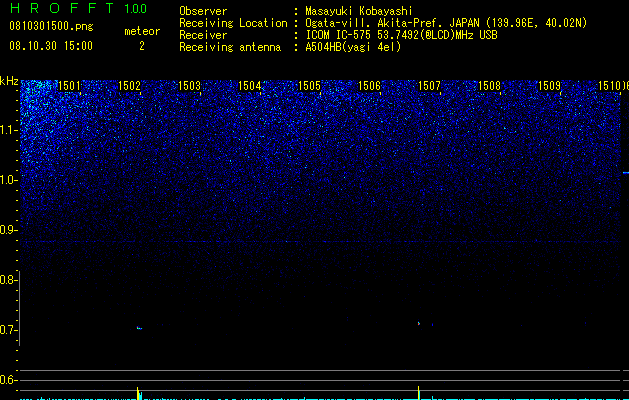
Task: Click the HROFFT program title
Action: point(62,8)
